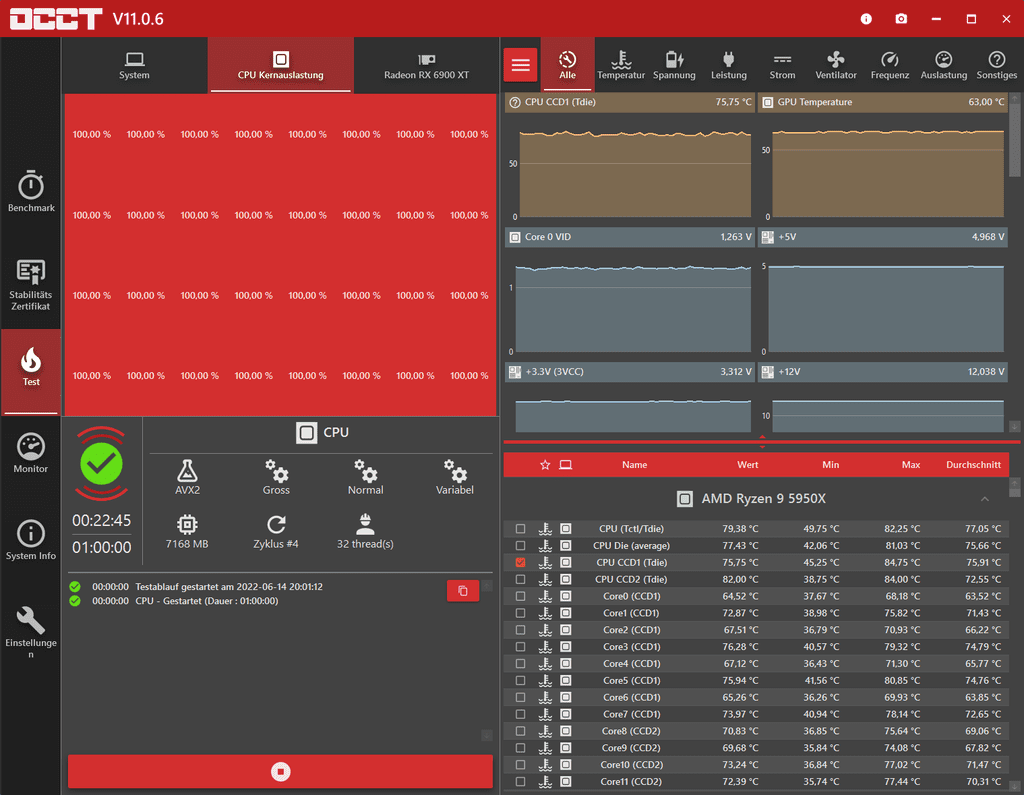Sort table by Max column
This screenshot has height=795, width=1024.
click(x=911, y=464)
